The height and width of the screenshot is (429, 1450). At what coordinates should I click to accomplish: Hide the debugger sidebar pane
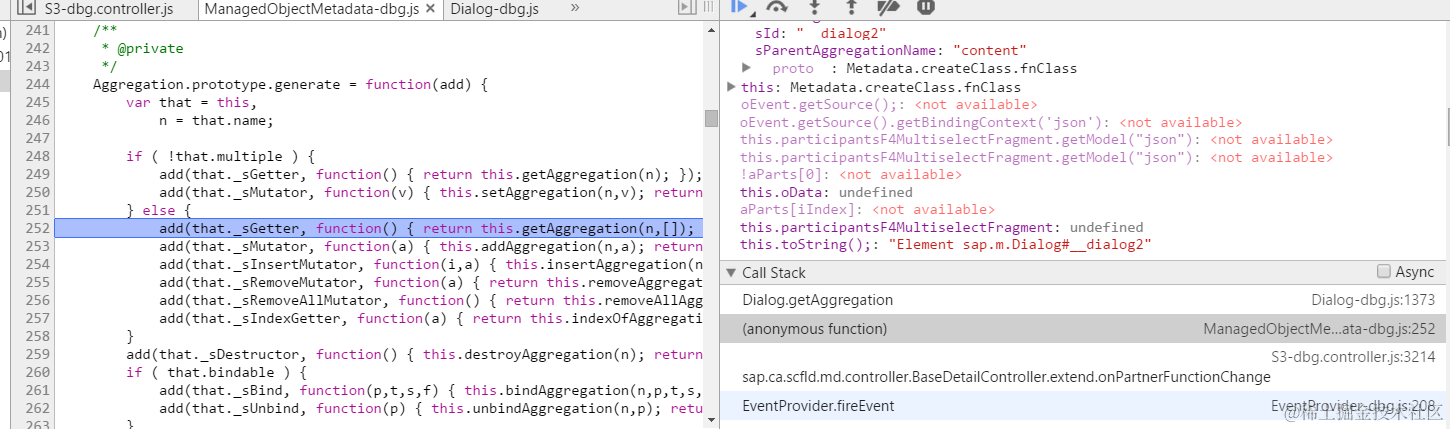[686, 8]
